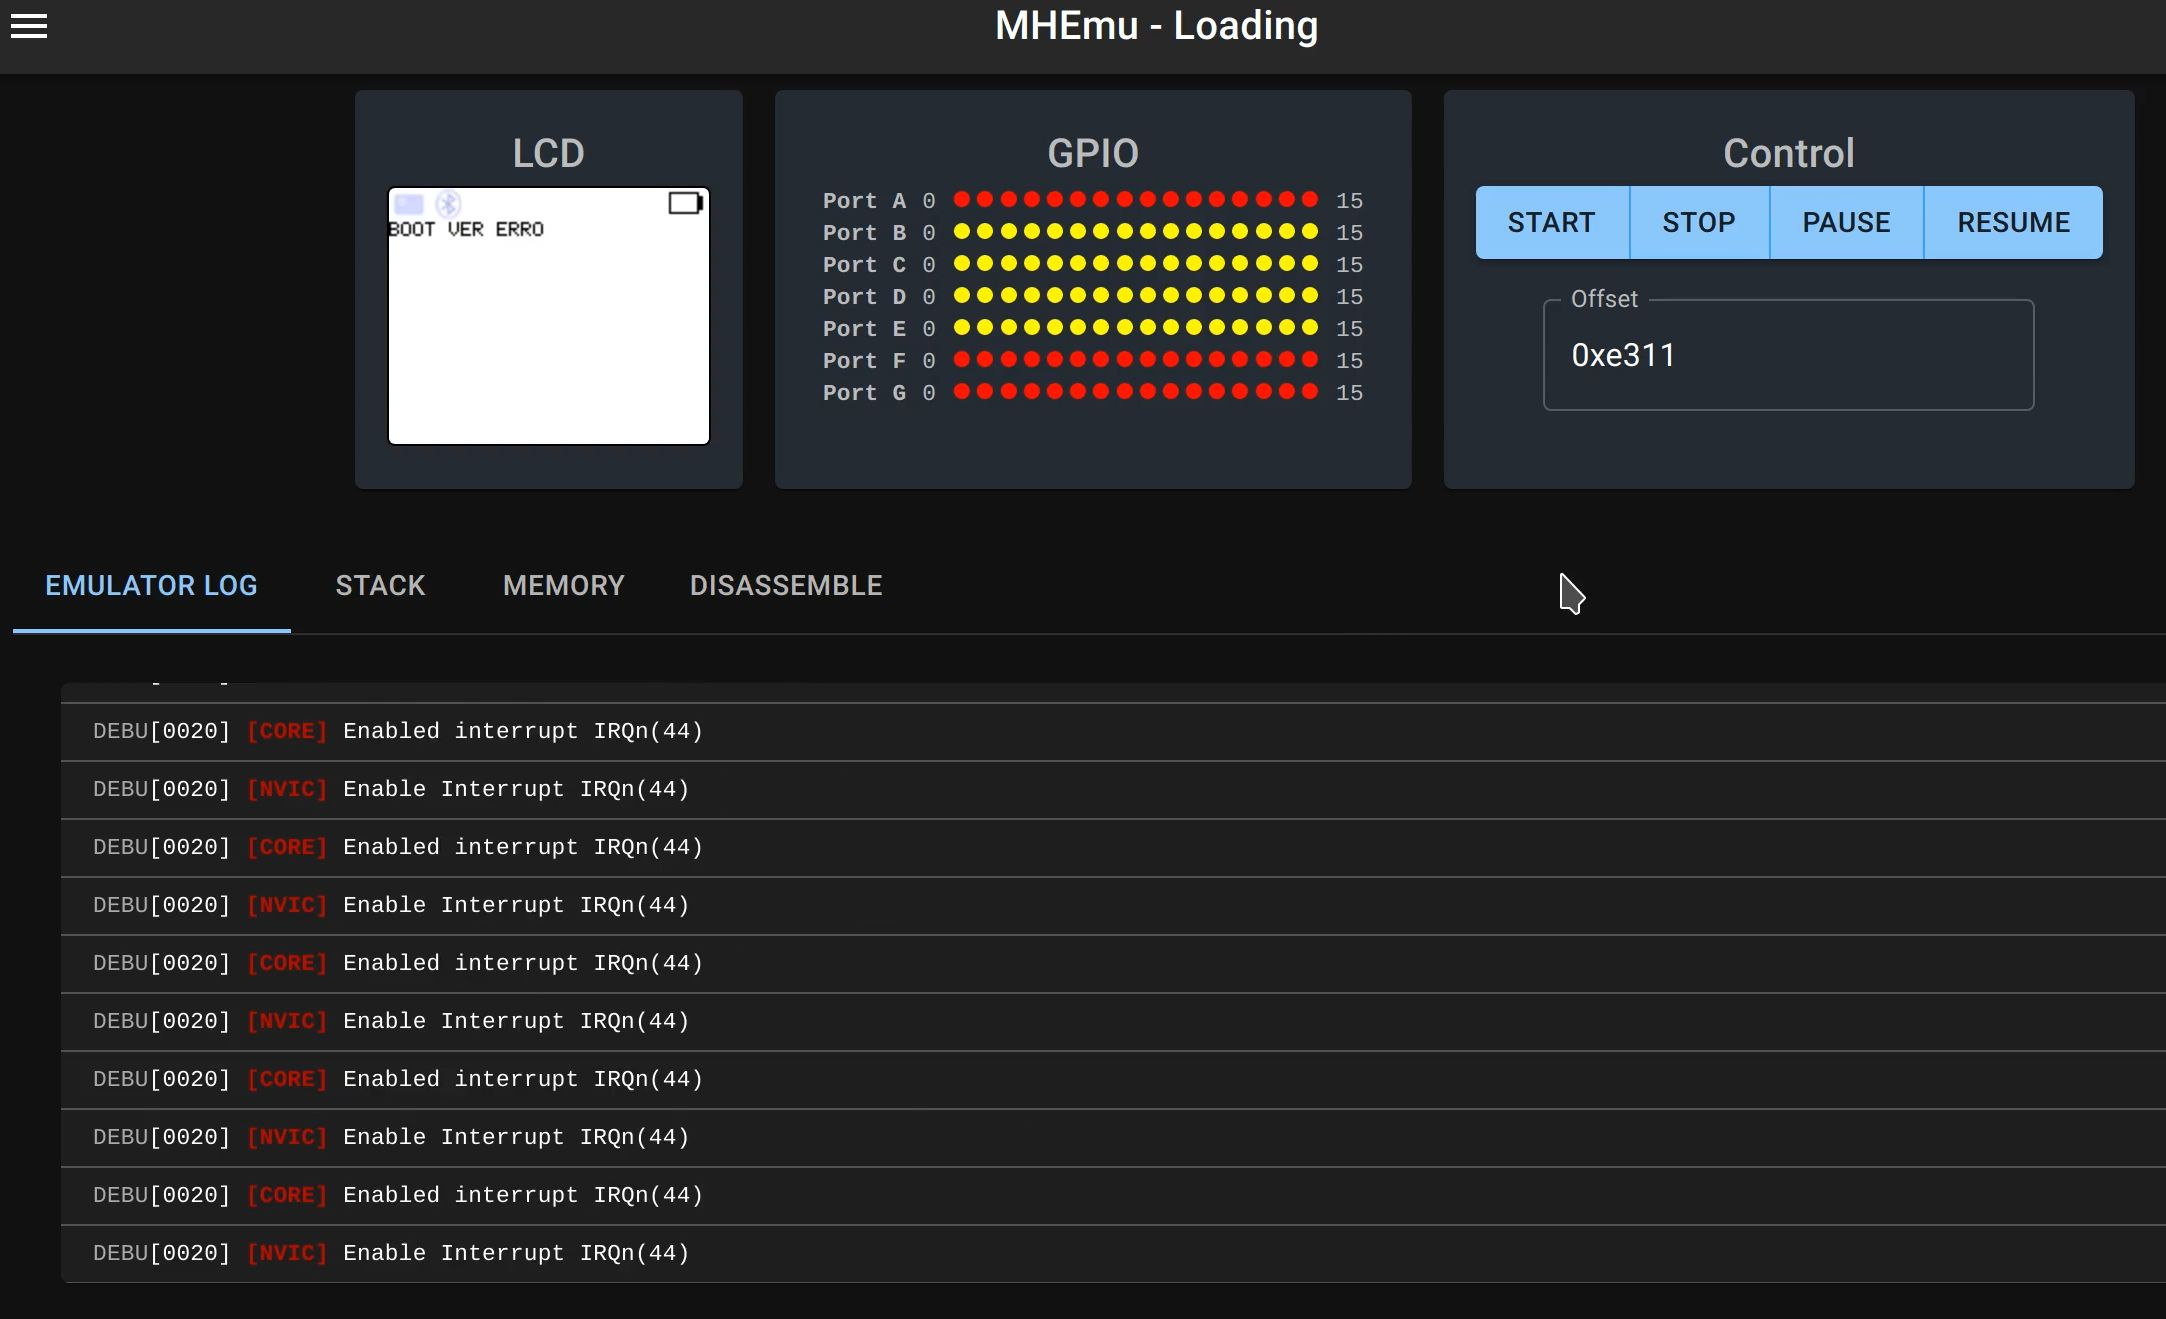Click the Offset input field

pyautogui.click(x=1788, y=355)
